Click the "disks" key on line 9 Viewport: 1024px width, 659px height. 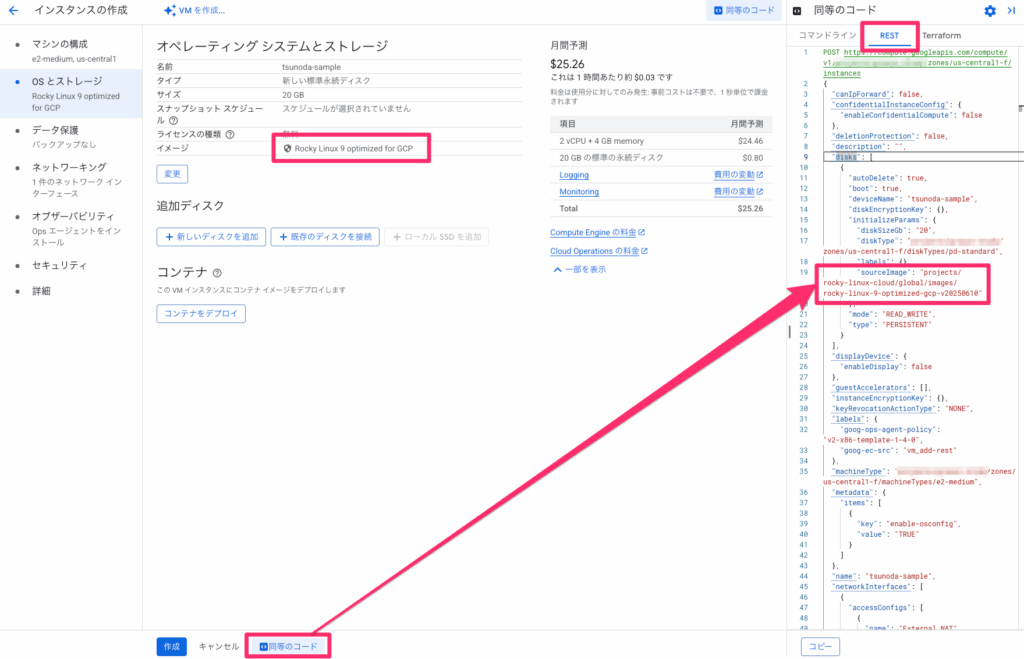(848, 157)
